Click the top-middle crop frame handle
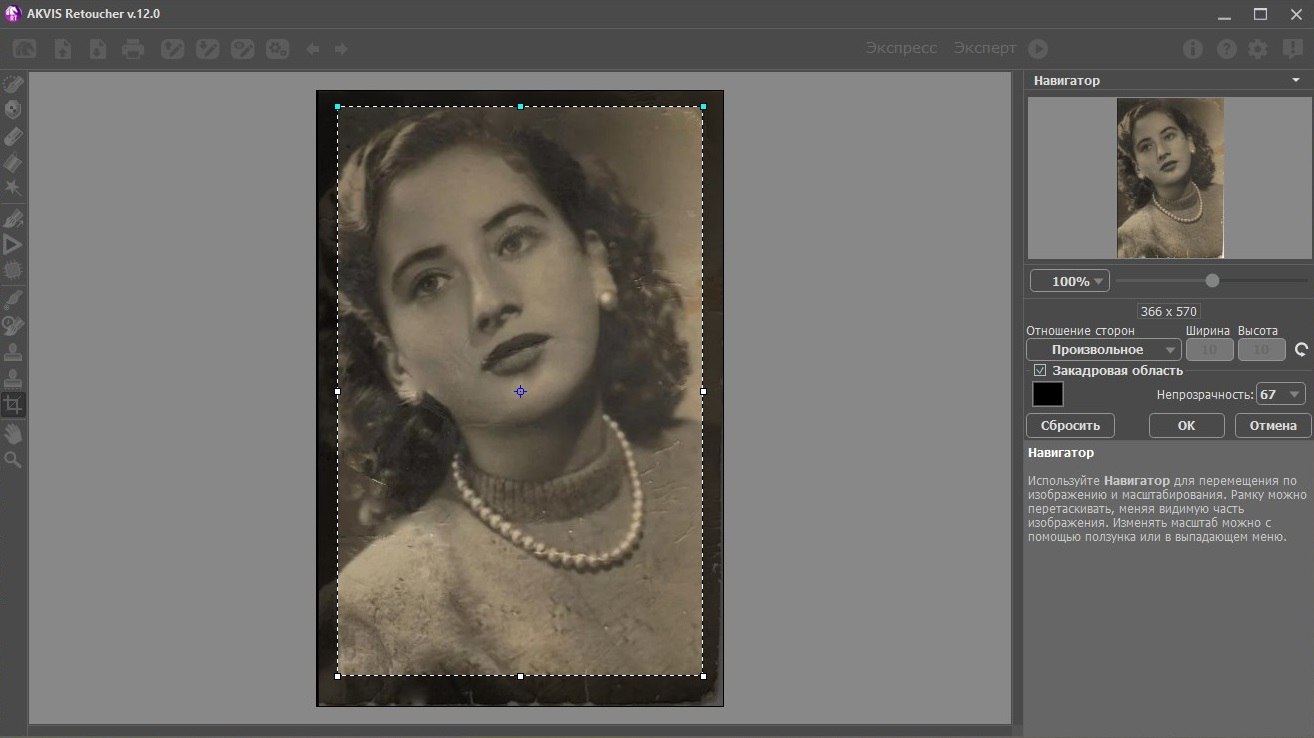 [520, 106]
